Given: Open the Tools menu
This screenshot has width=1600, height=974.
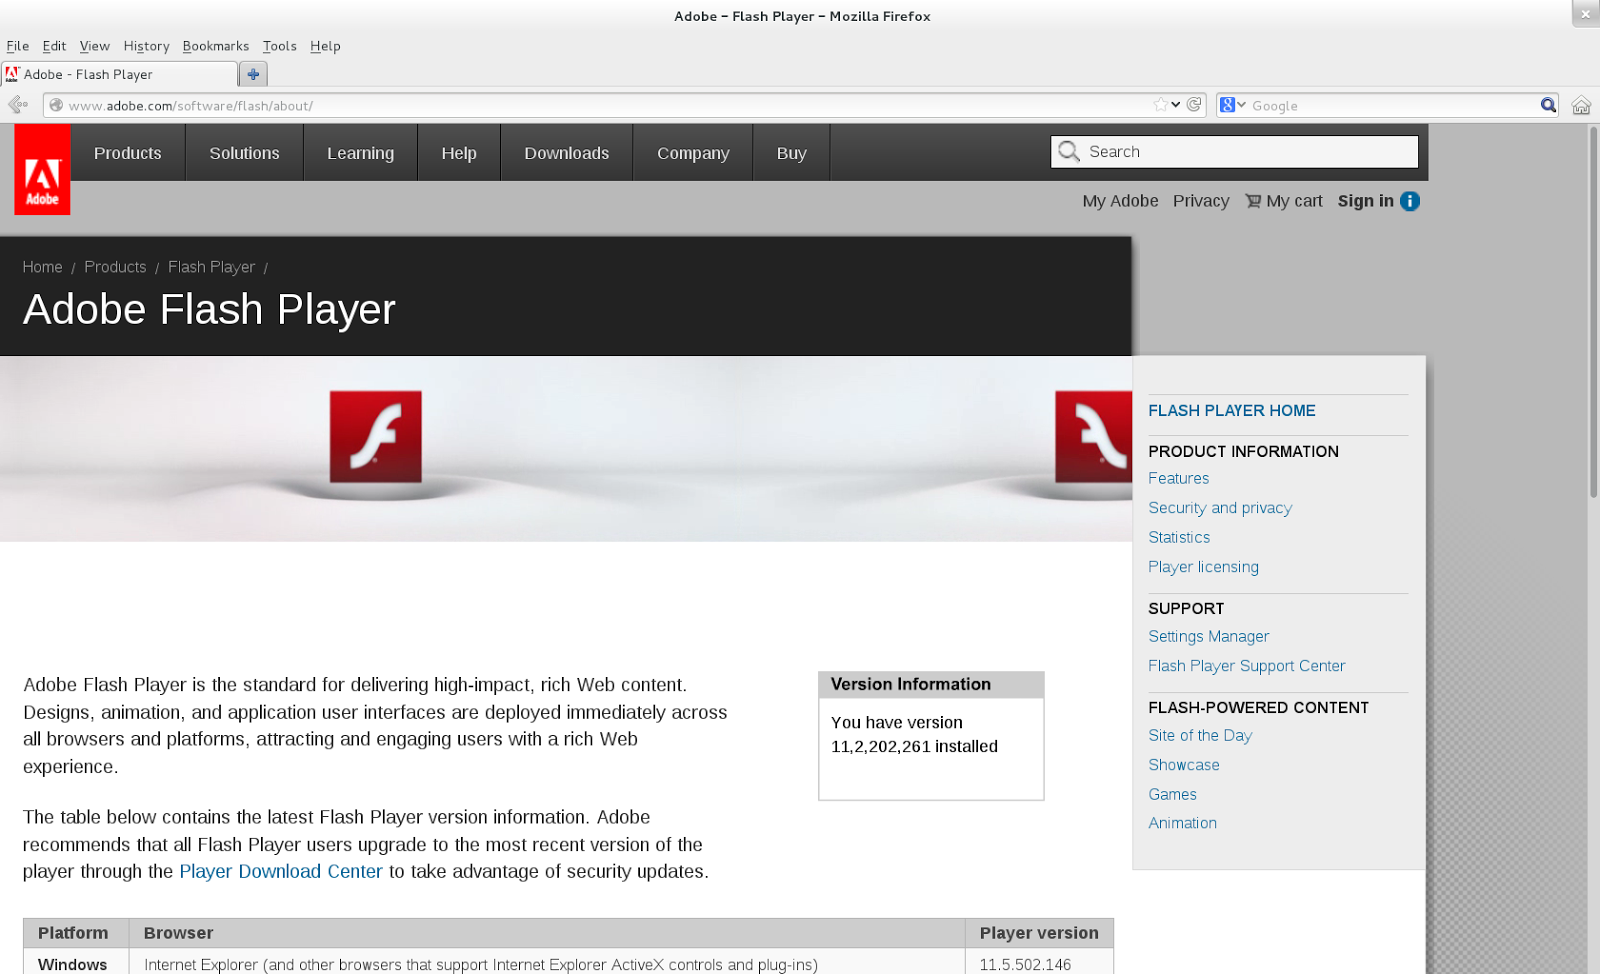Looking at the screenshot, I should tap(280, 46).
